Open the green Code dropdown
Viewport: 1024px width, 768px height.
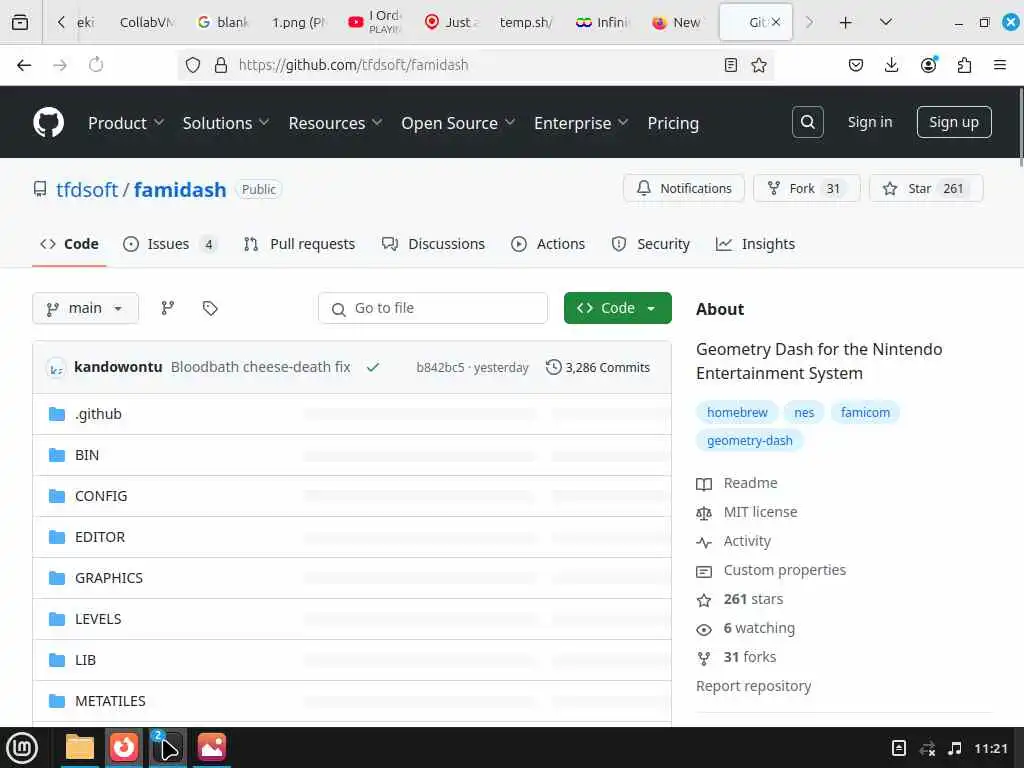pyautogui.click(x=617, y=308)
